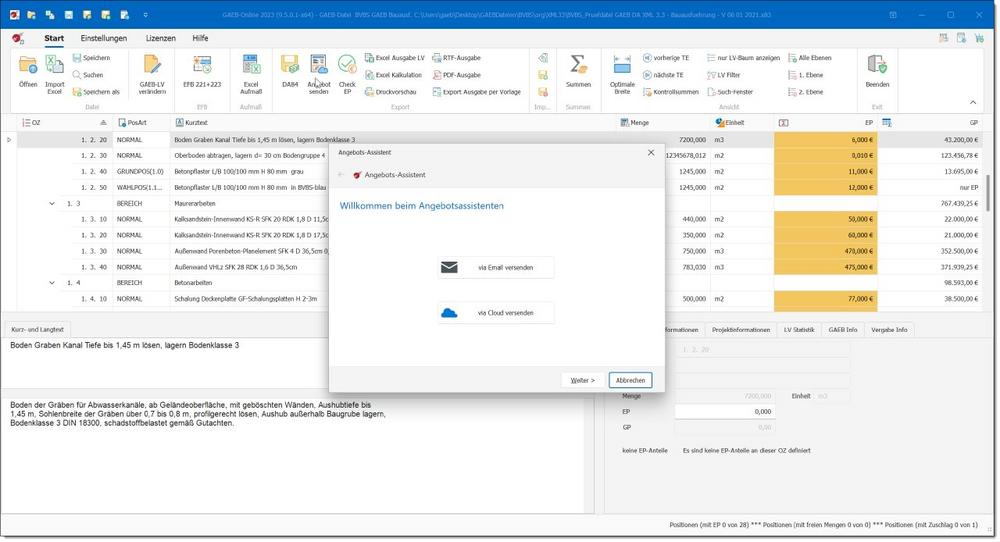Choose via Email versenden option
The image size is (1000, 542).
pyautogui.click(x=496, y=267)
